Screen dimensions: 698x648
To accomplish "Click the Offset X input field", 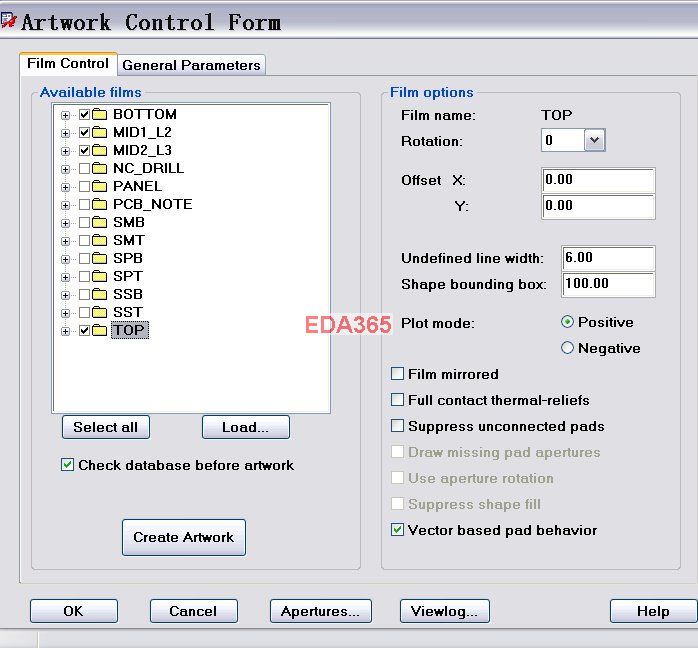I will pyautogui.click(x=598, y=180).
